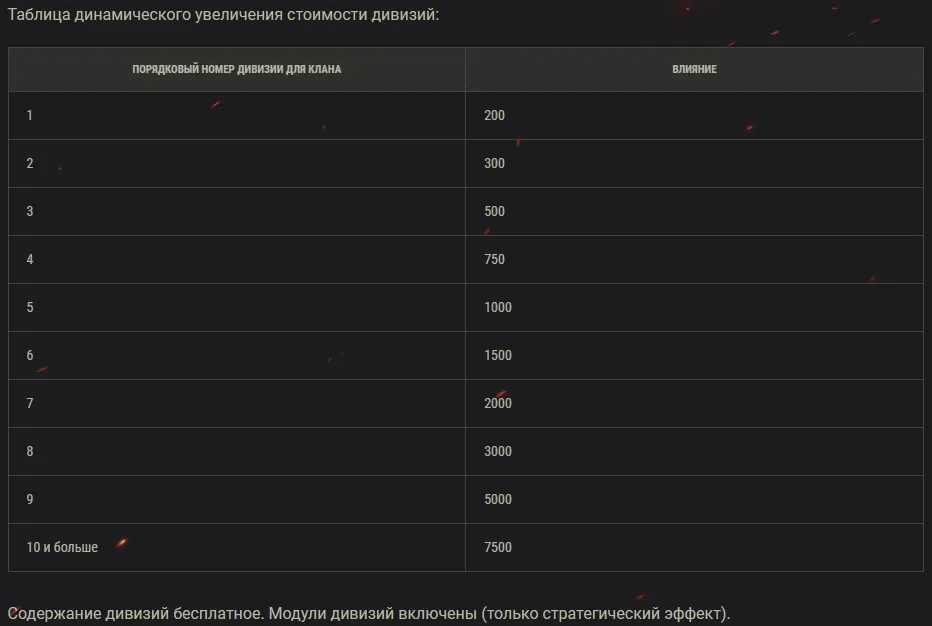The image size is (932, 626).
Task: Click the influence value 1500 cell
Action: tap(497, 356)
